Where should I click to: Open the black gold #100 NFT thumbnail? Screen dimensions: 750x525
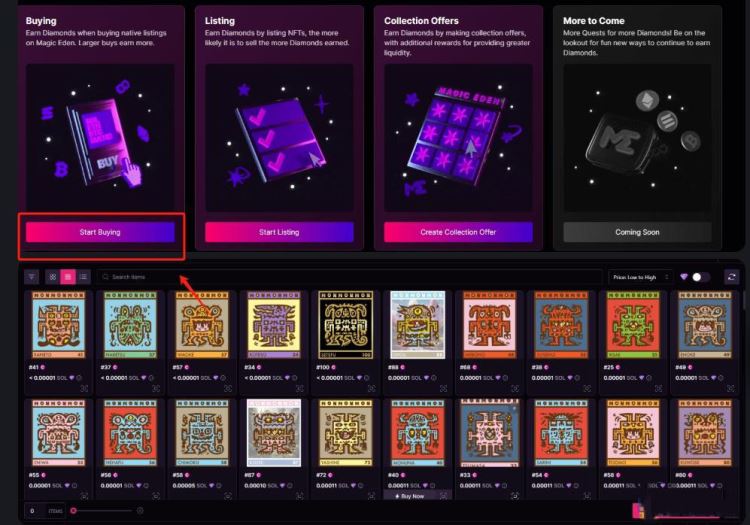coord(346,325)
